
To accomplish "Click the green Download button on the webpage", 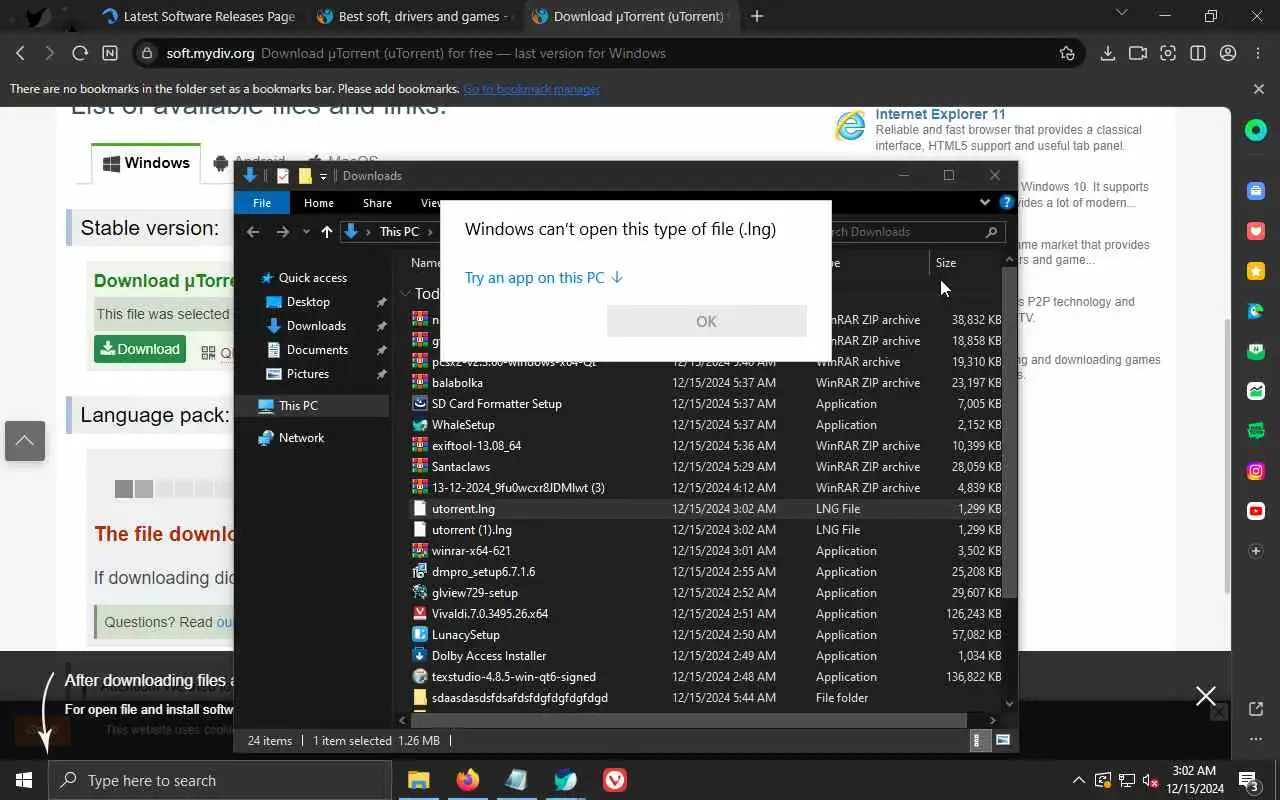I will coord(140,349).
